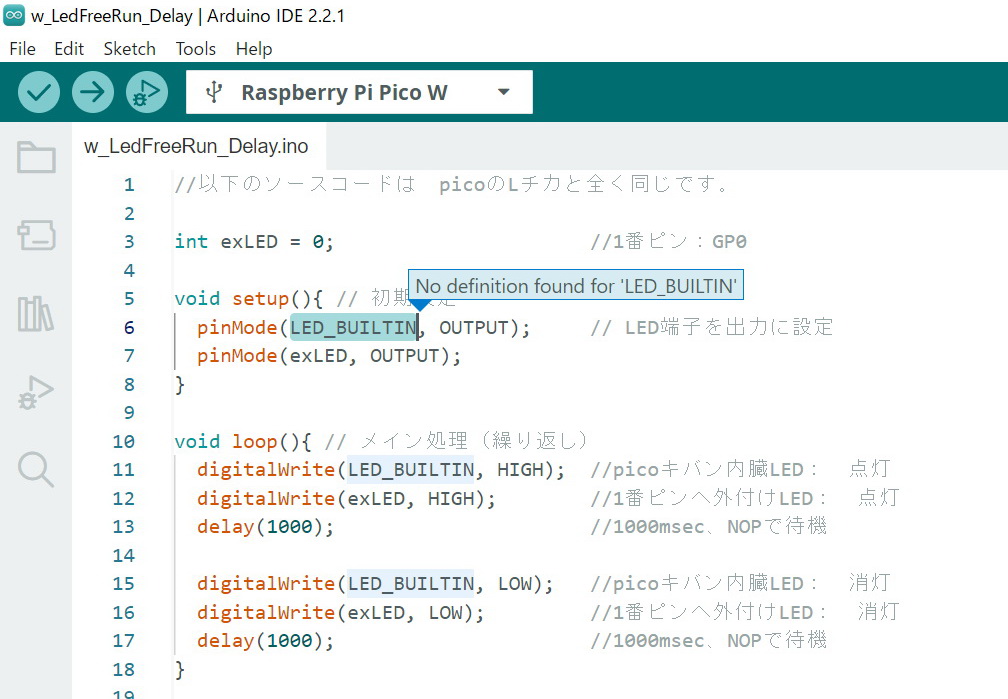Click the line 17 '1000msec' comment
The image size is (1008, 699).
coord(708,640)
